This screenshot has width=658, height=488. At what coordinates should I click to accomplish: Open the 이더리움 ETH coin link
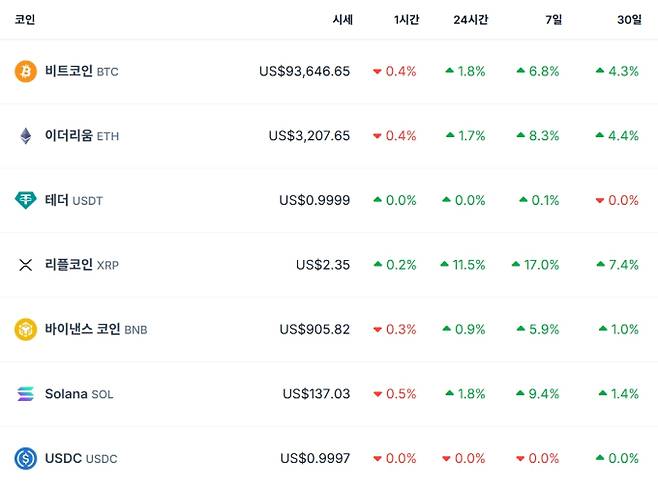point(82,136)
